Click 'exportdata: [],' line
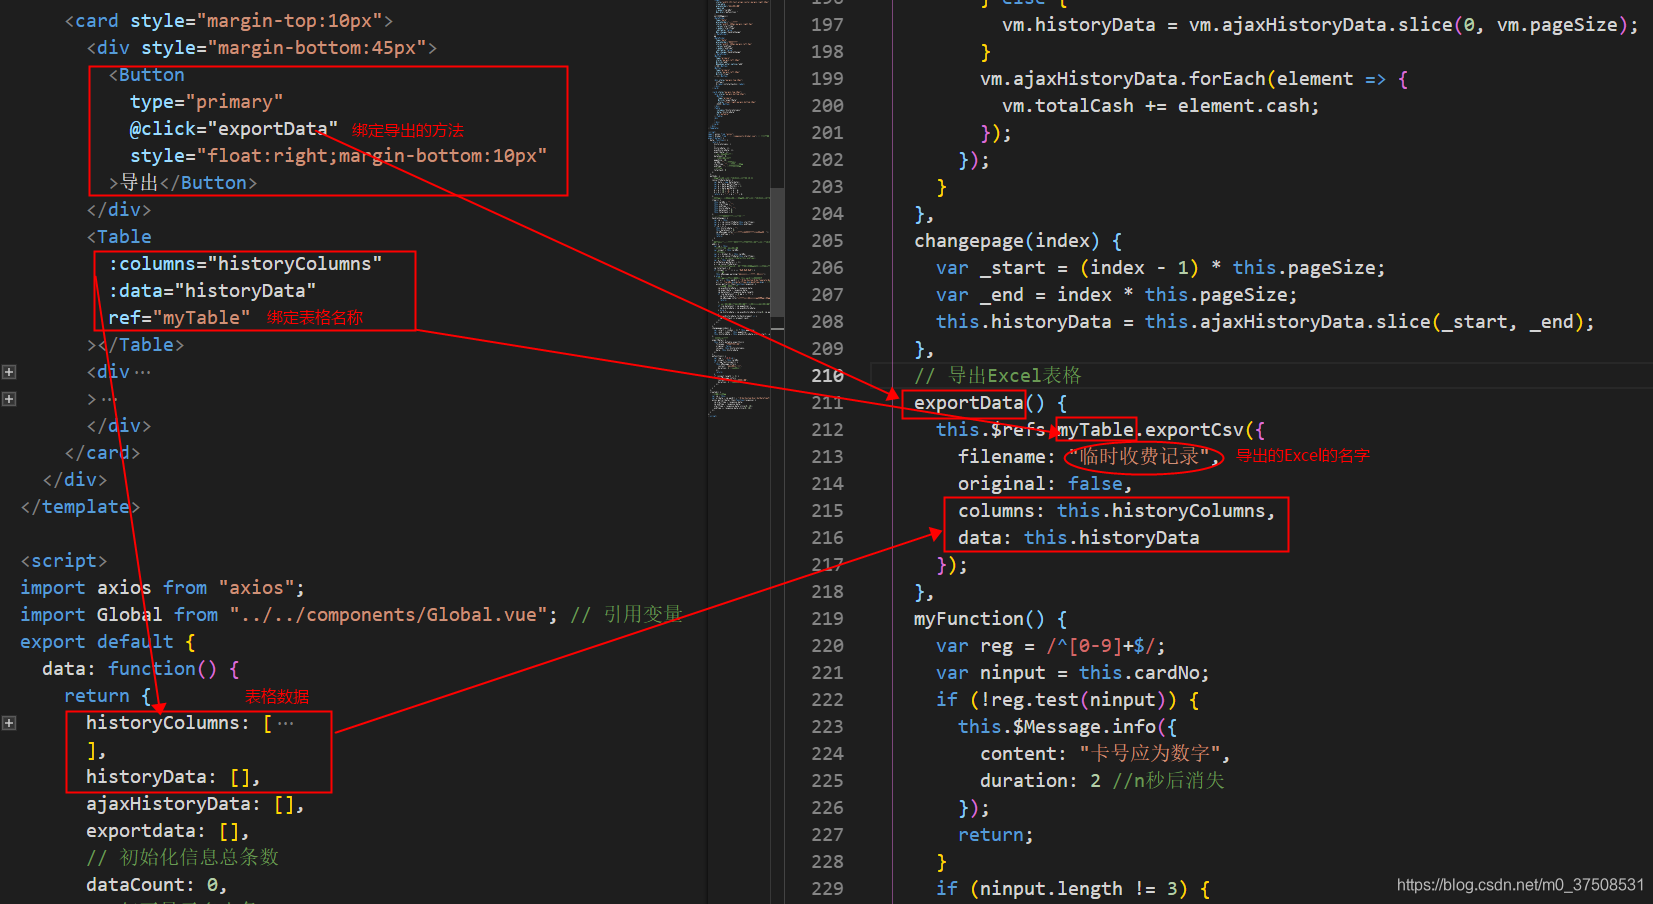This screenshot has width=1653, height=904. coord(168,831)
